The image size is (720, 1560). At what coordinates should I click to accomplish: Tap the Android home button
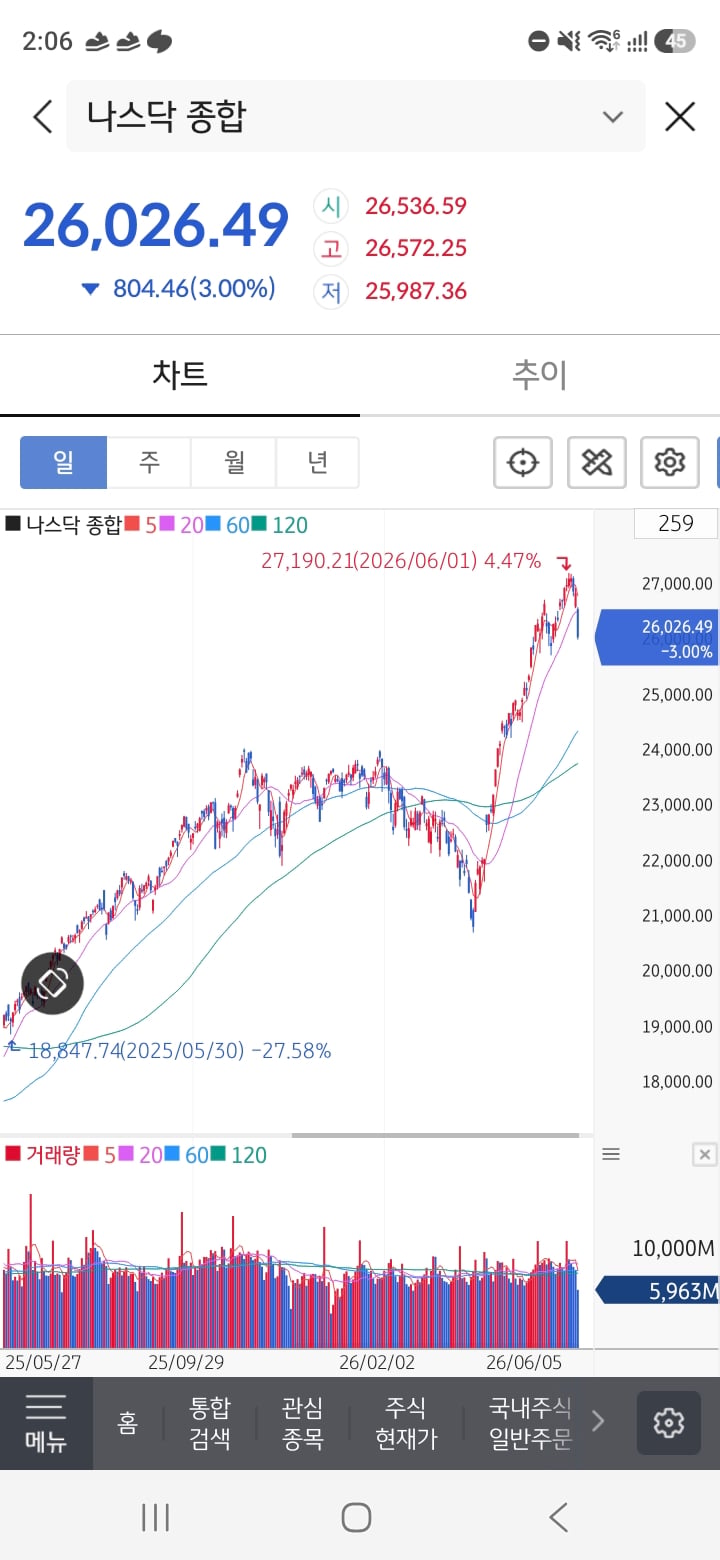click(356, 1517)
